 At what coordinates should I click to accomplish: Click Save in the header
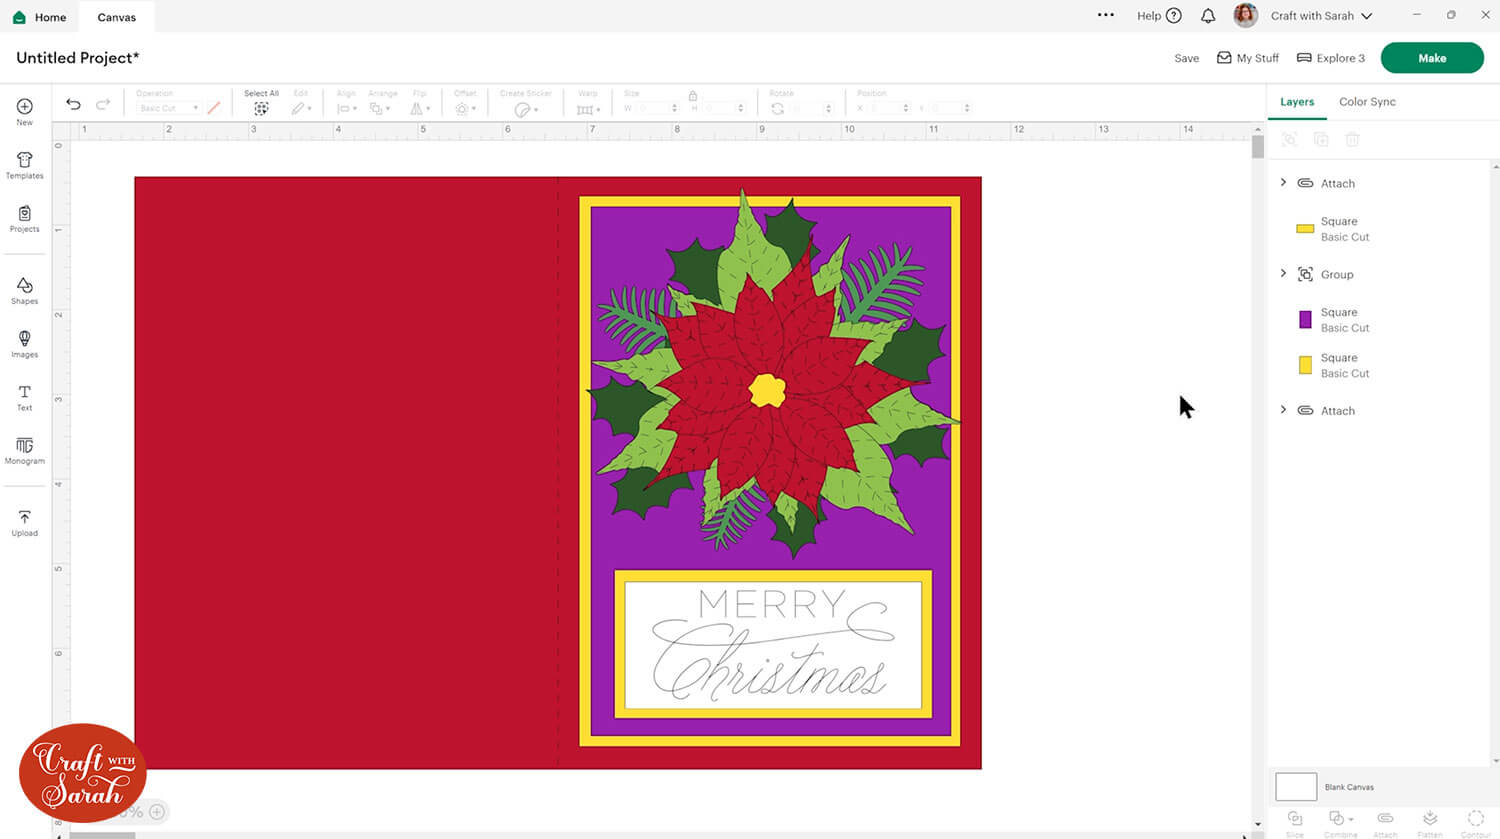click(1186, 58)
